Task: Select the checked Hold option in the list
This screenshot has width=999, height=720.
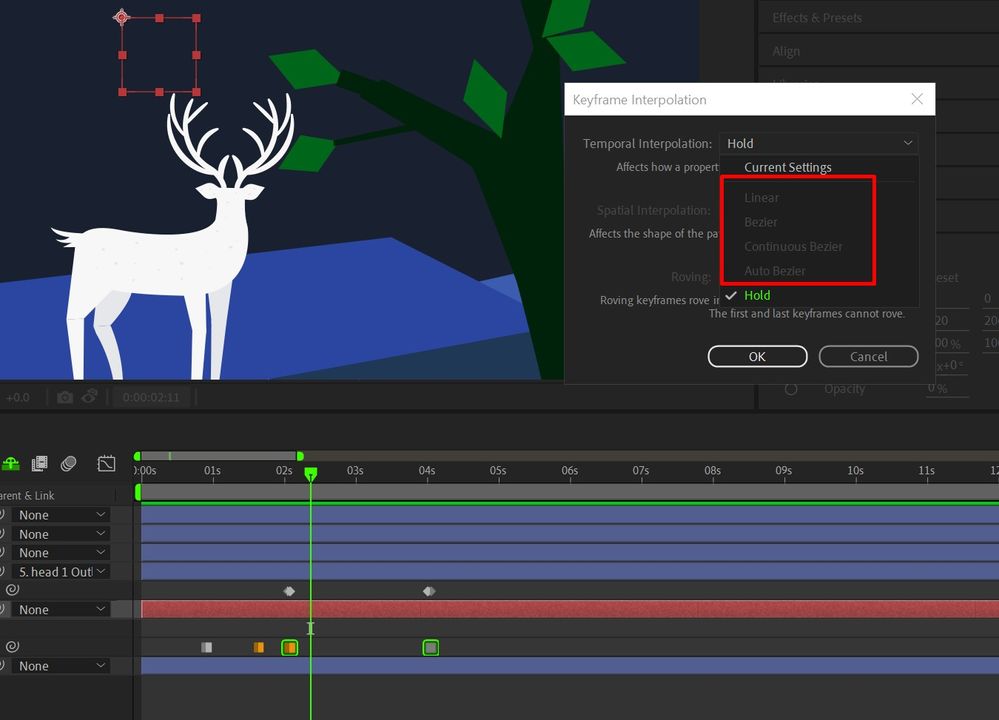Action: coord(757,295)
